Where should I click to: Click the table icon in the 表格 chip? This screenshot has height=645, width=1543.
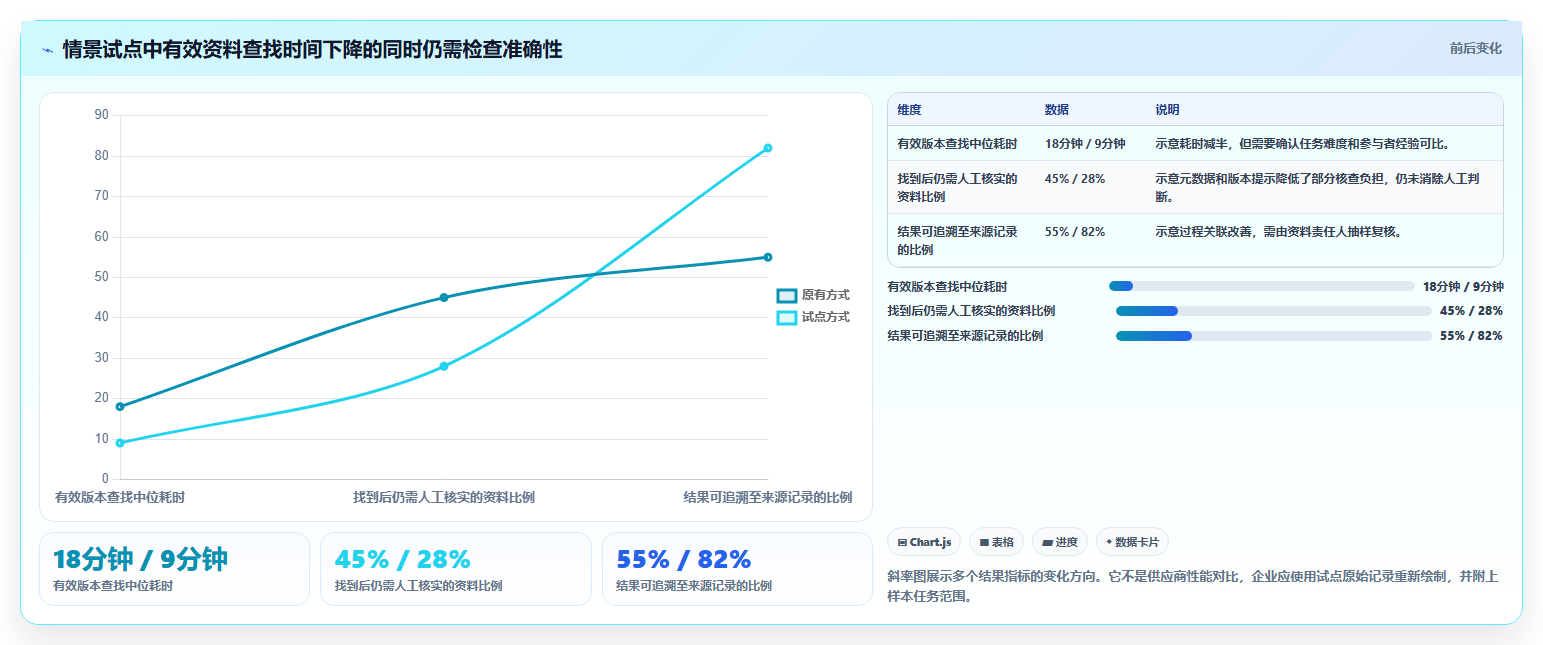click(984, 542)
